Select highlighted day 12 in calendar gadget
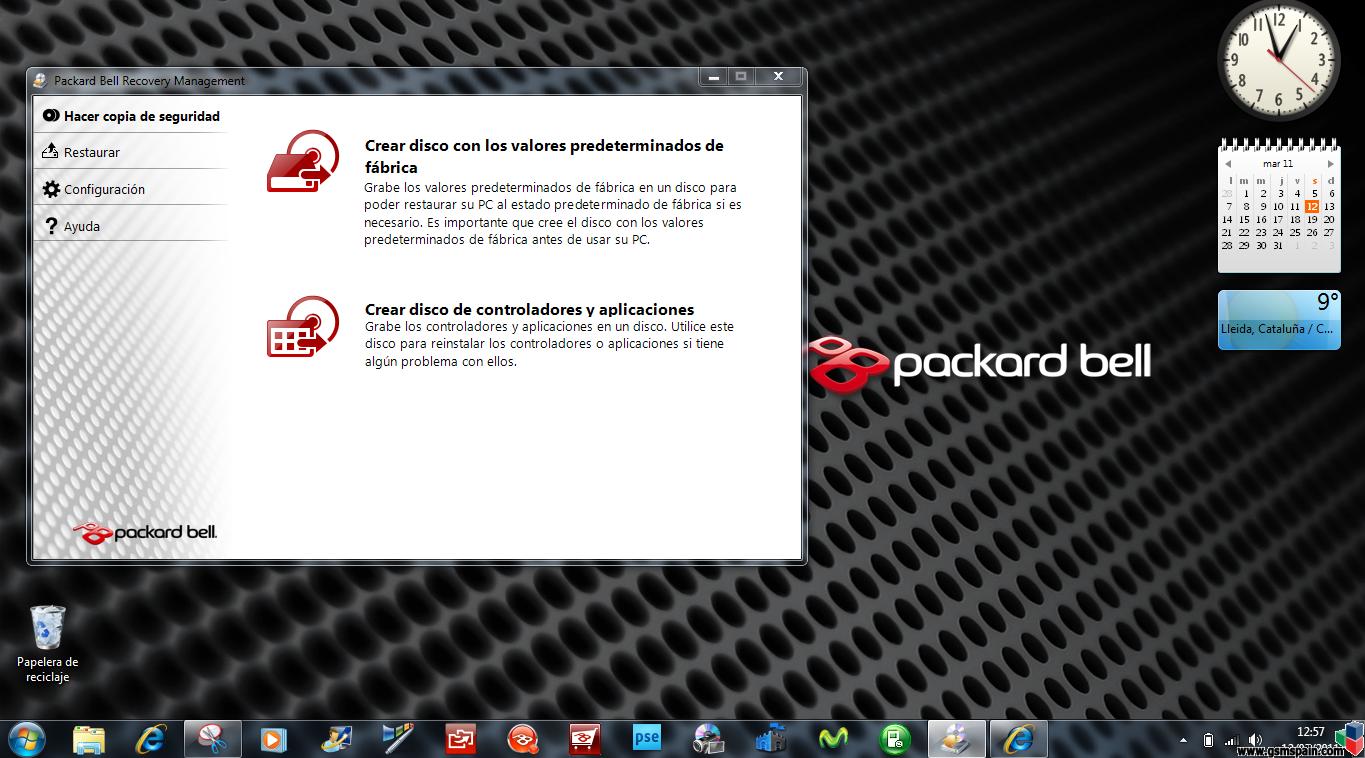The height and width of the screenshot is (758, 1365). pyautogui.click(x=1312, y=206)
